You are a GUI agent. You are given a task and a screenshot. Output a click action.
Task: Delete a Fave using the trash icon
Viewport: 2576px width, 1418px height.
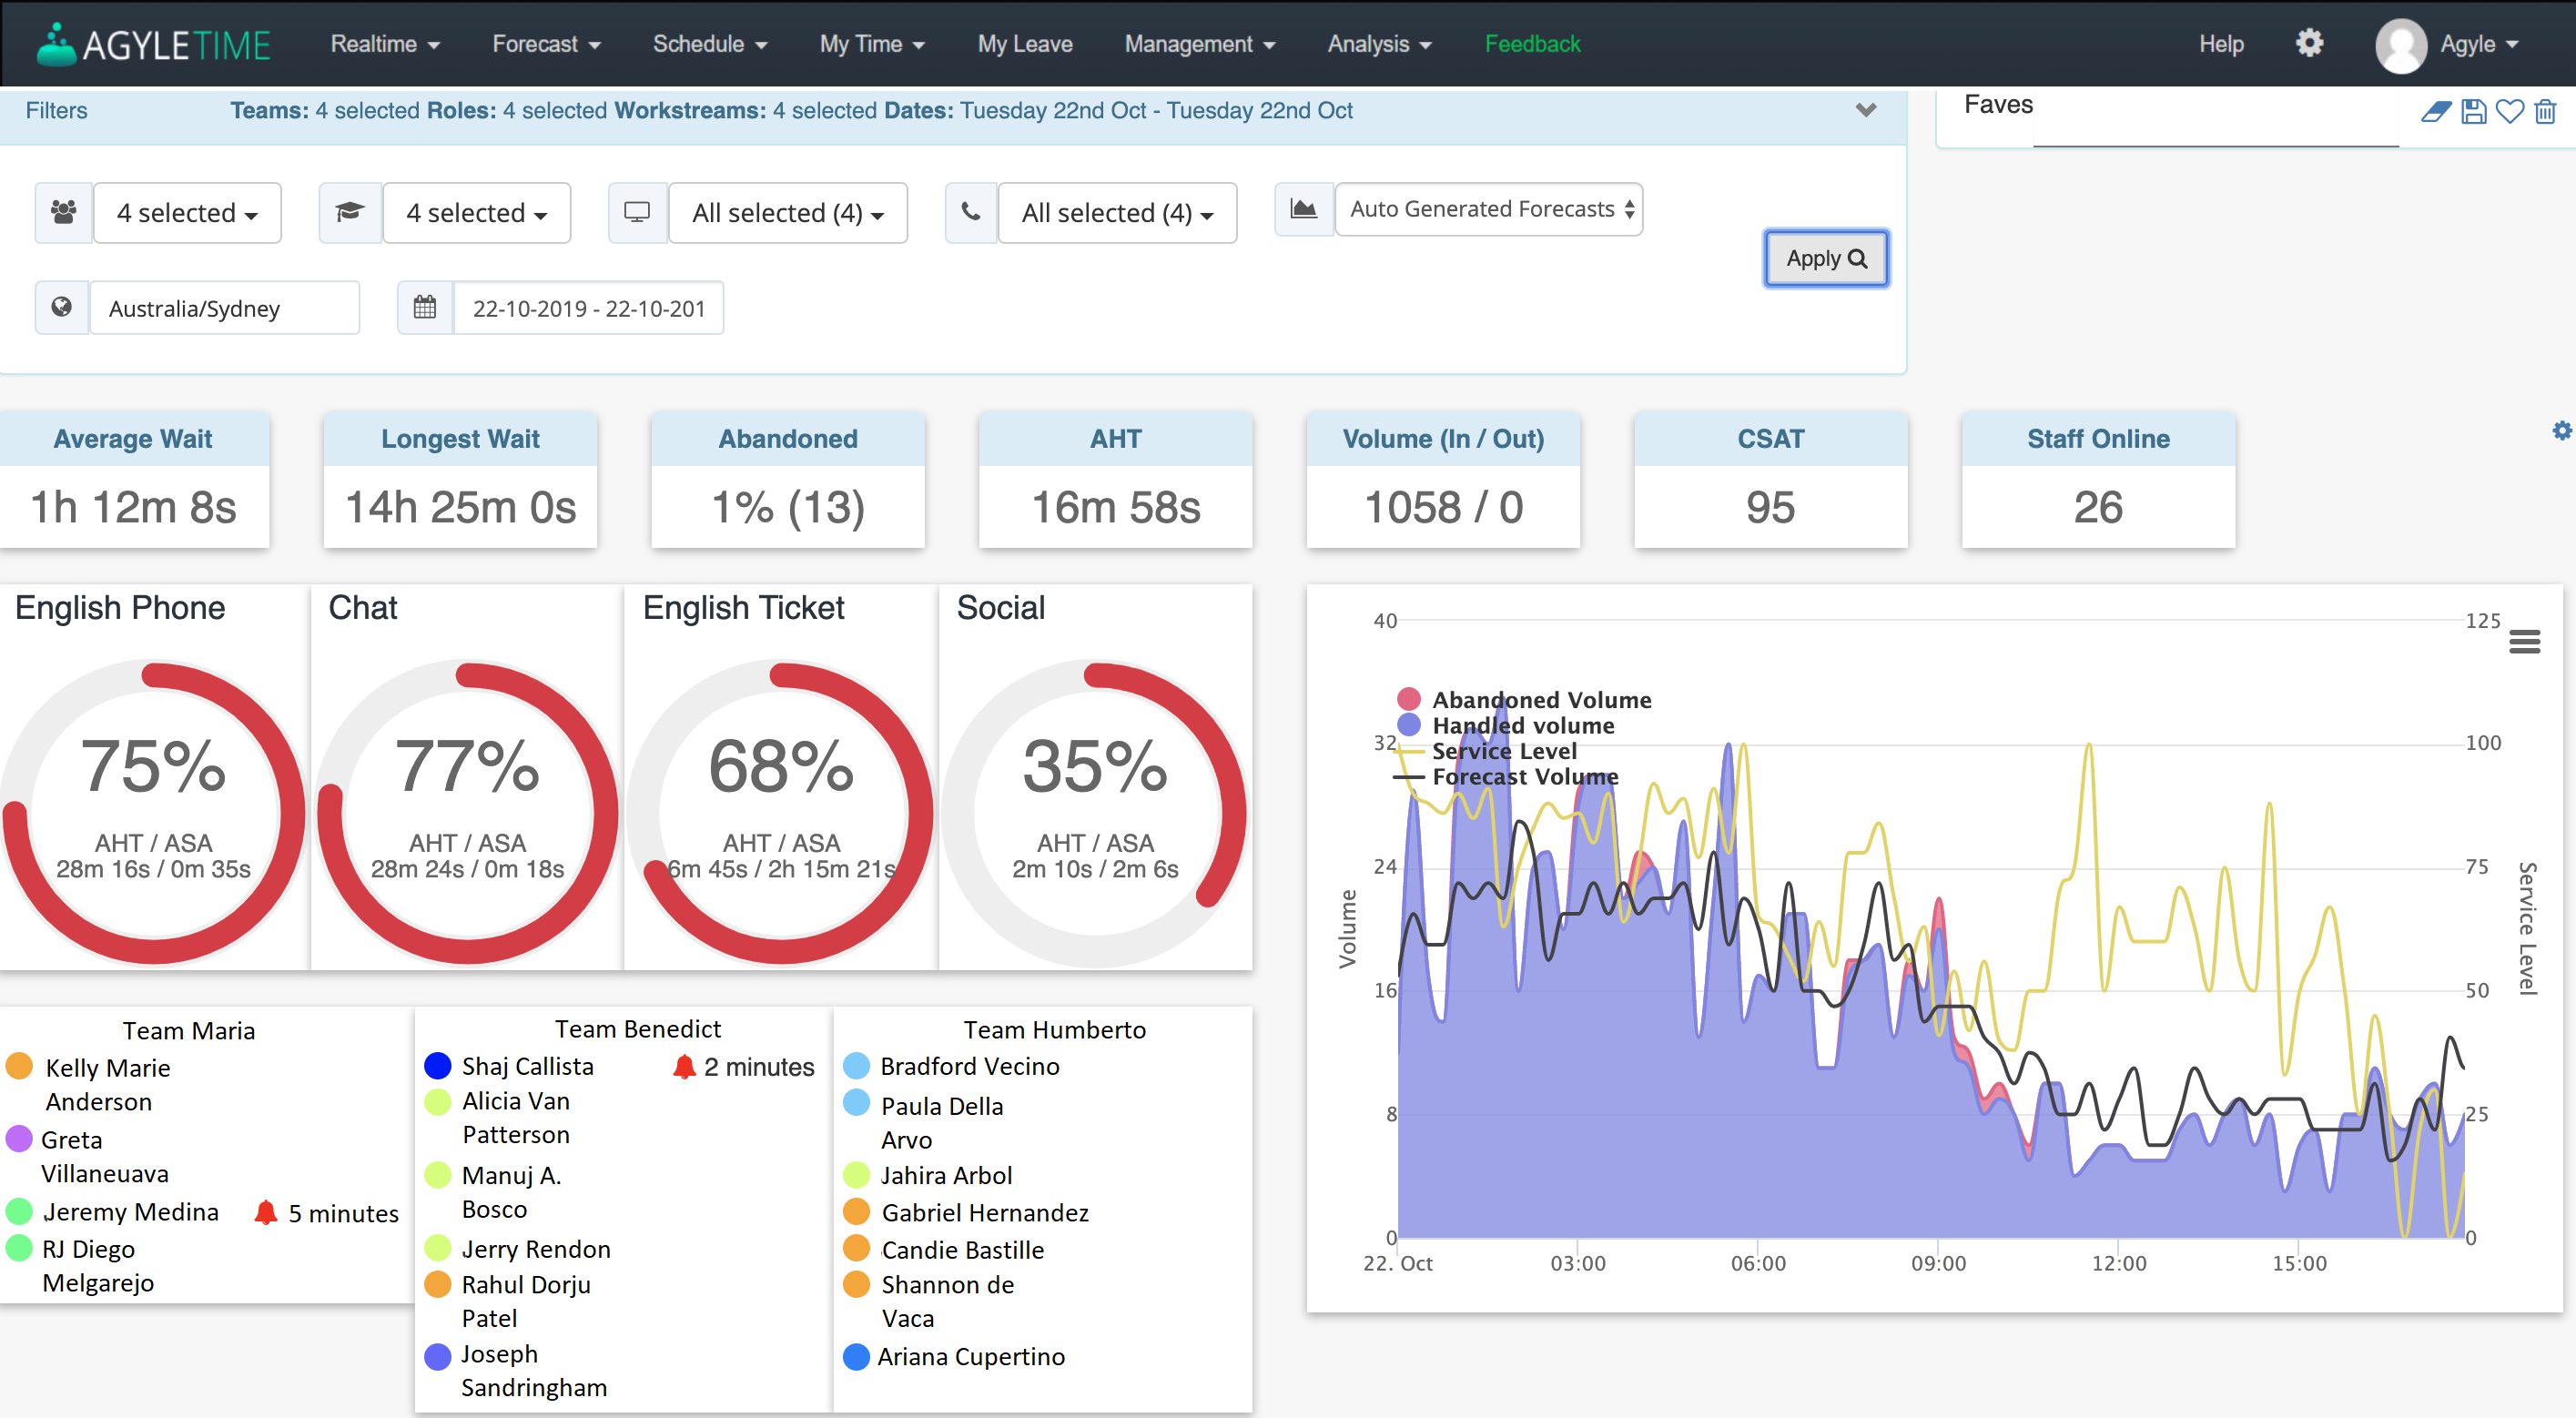coord(2546,111)
